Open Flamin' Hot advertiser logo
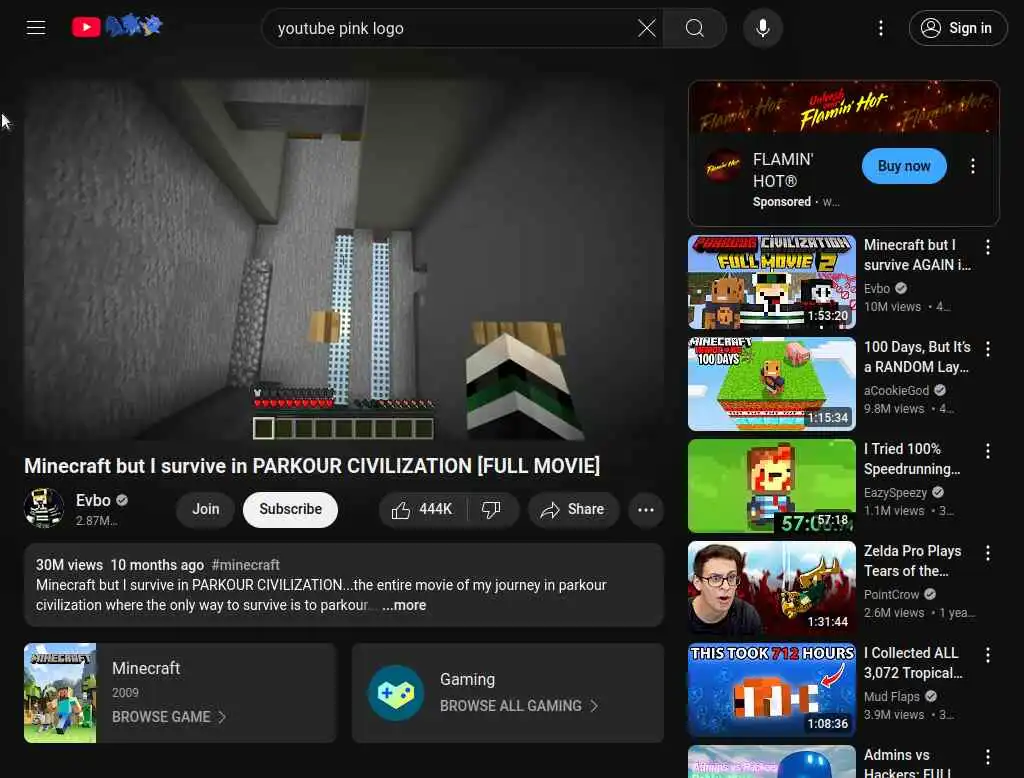This screenshot has height=778, width=1024. pos(723,166)
